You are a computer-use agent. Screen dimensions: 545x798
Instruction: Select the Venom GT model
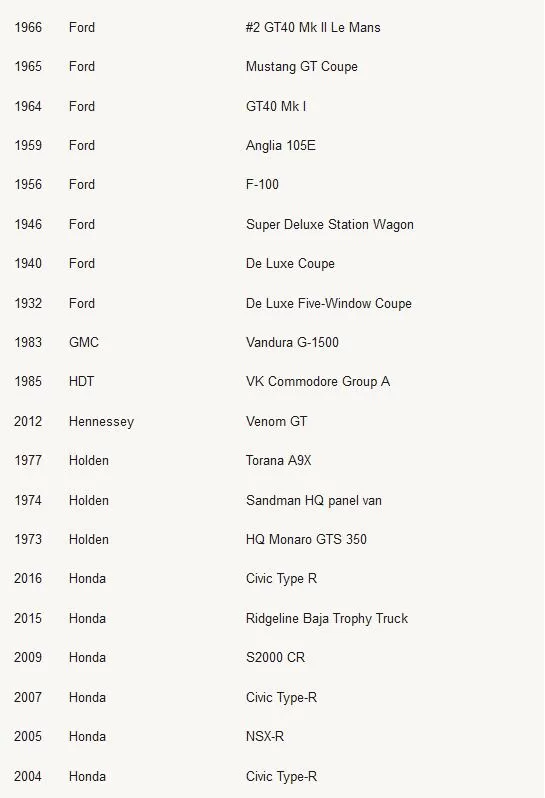pos(276,421)
